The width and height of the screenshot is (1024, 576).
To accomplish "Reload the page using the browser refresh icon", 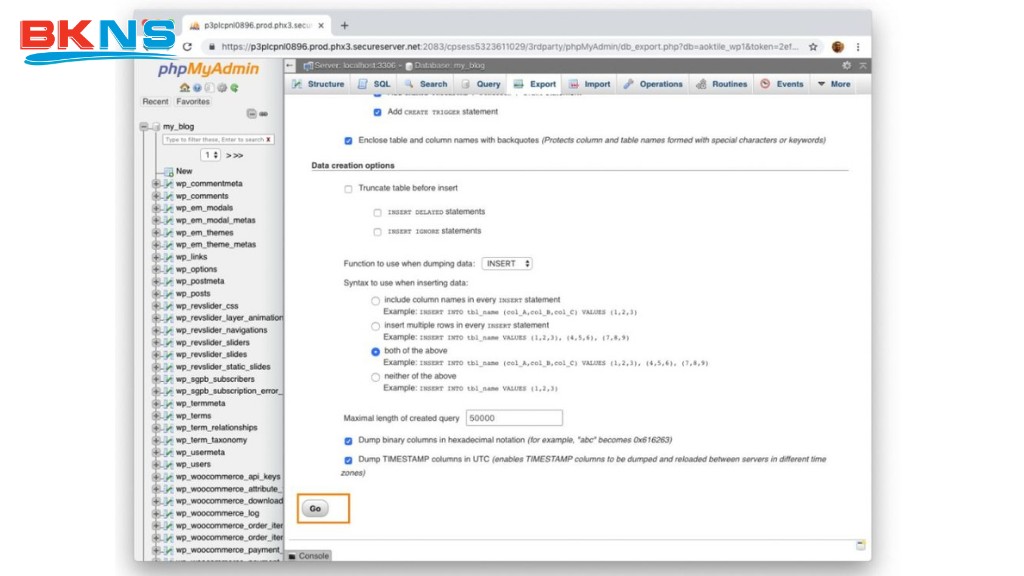I will coord(187,46).
